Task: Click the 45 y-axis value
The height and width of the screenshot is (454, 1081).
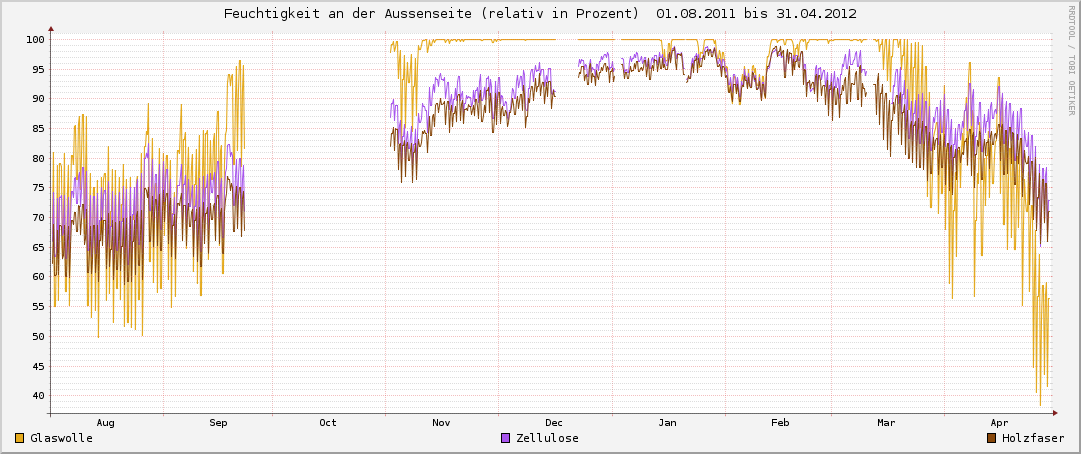Action: [x=38, y=366]
